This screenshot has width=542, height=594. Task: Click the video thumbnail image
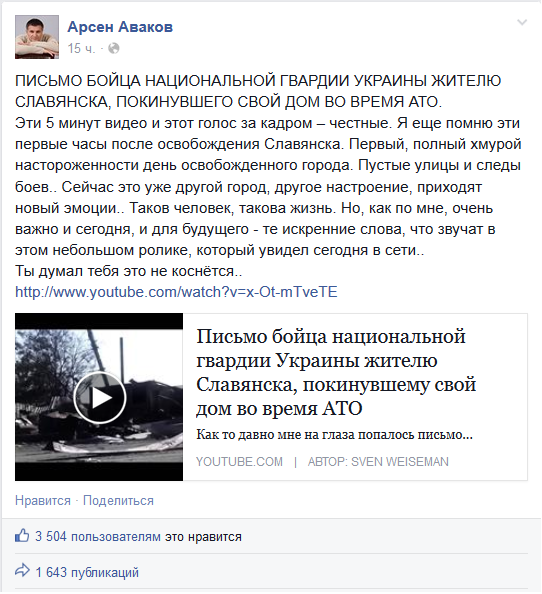(x=99, y=397)
